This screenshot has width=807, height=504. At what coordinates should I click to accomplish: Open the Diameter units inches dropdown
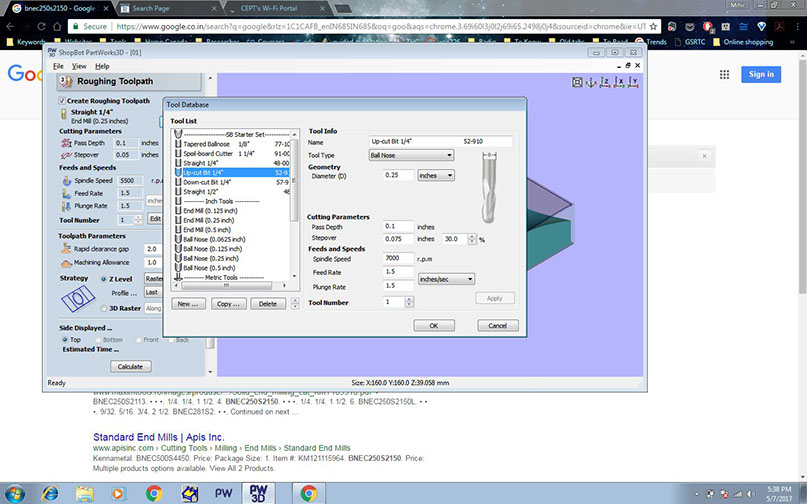tap(436, 176)
